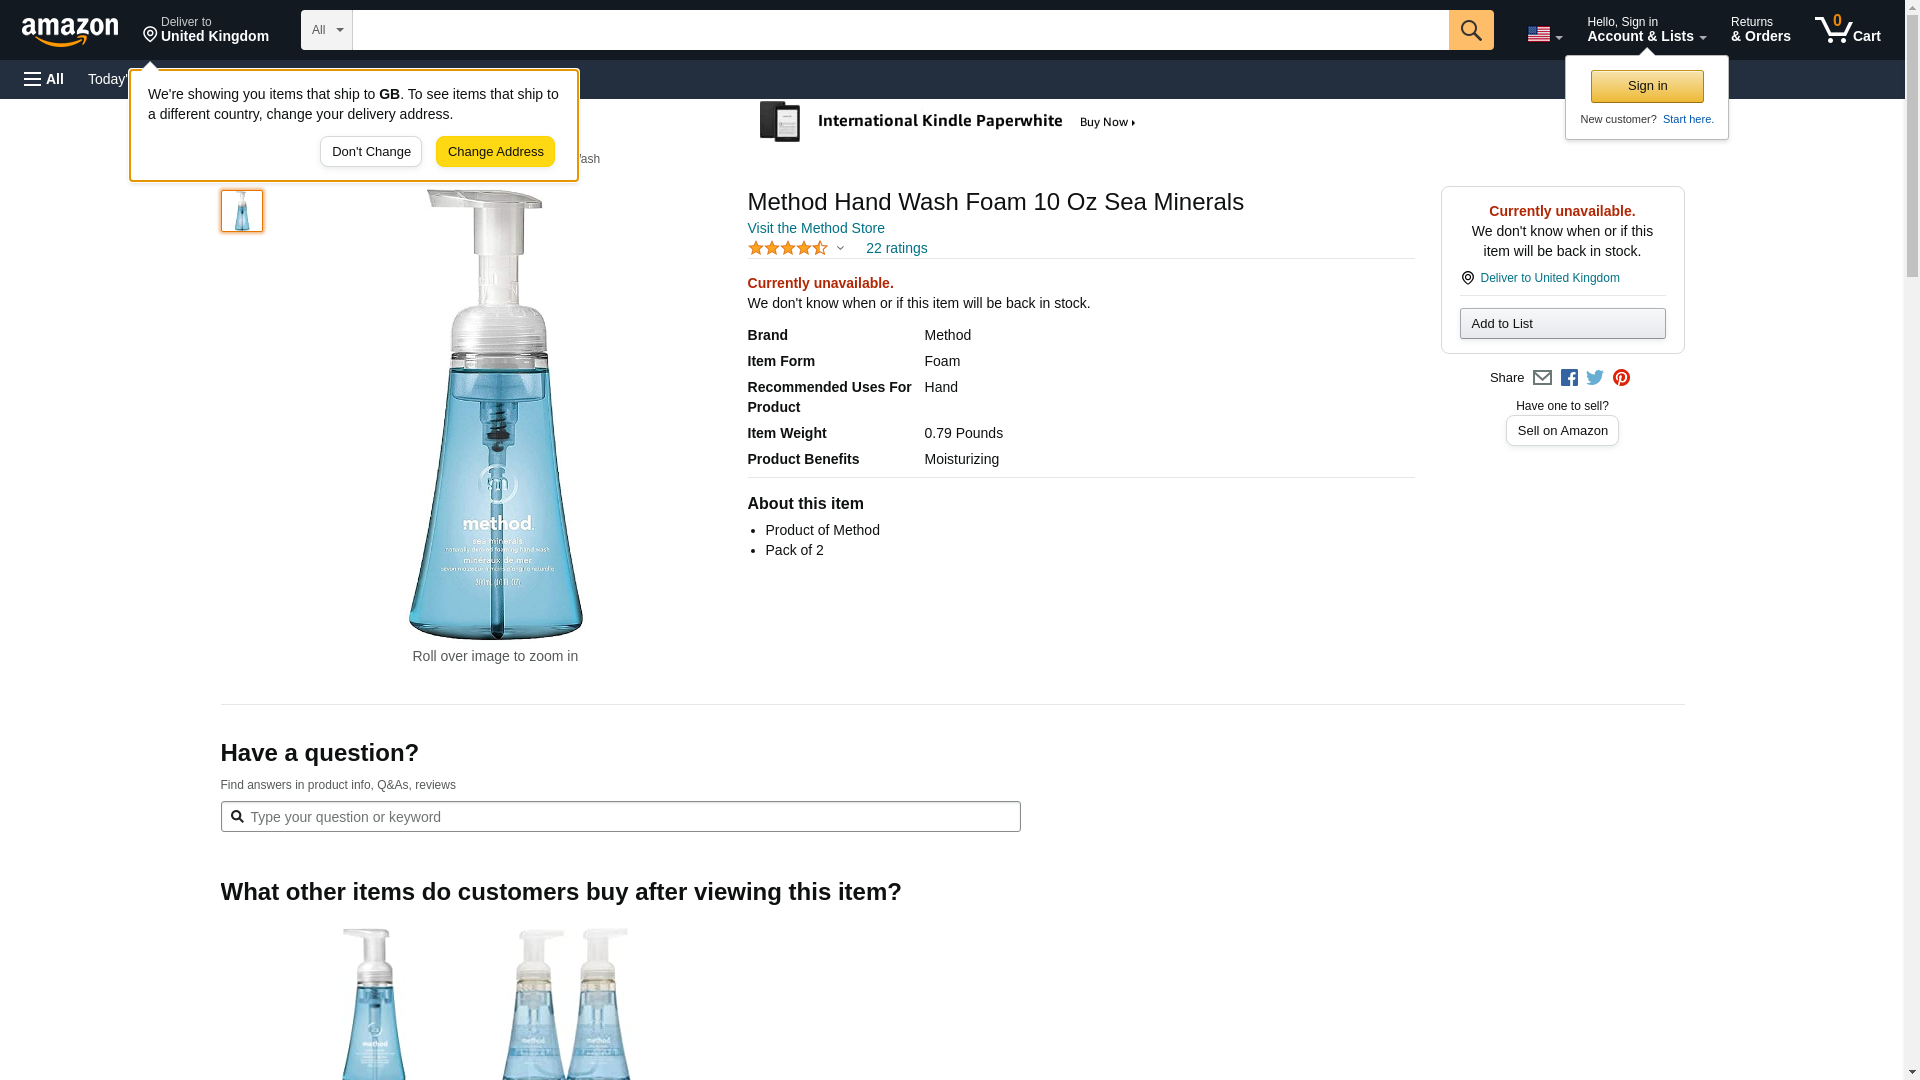
Task: Visit the Method Store link
Action: (x=816, y=228)
